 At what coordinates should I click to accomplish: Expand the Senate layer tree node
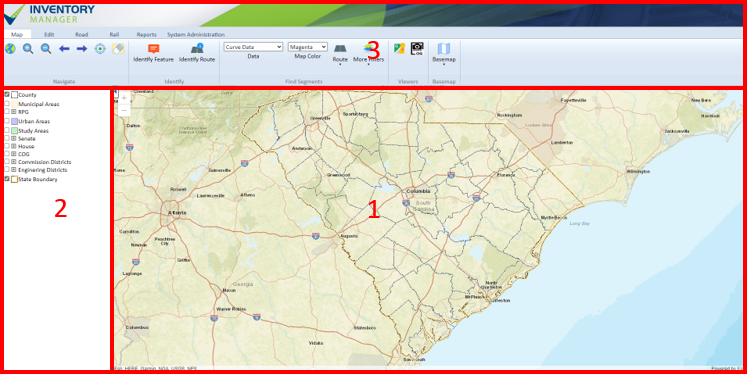(x=14, y=138)
